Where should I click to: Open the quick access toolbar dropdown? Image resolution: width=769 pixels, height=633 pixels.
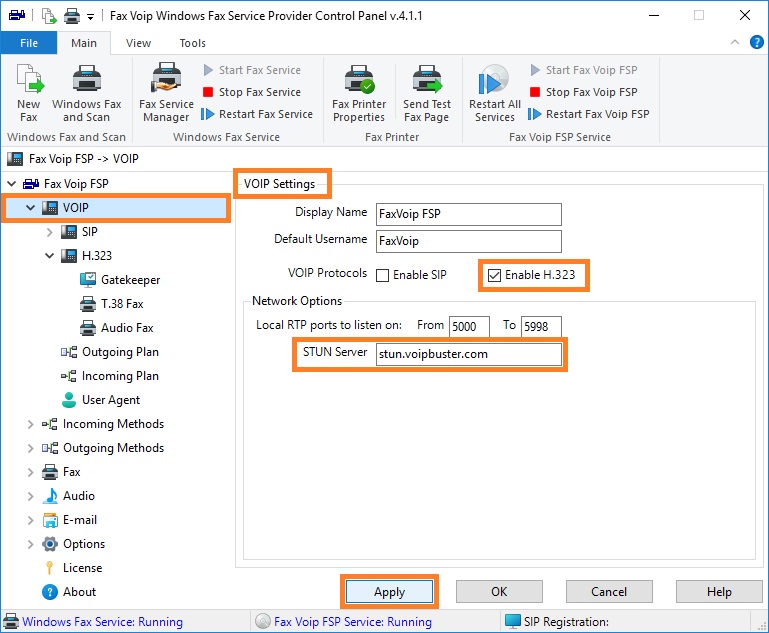point(90,17)
